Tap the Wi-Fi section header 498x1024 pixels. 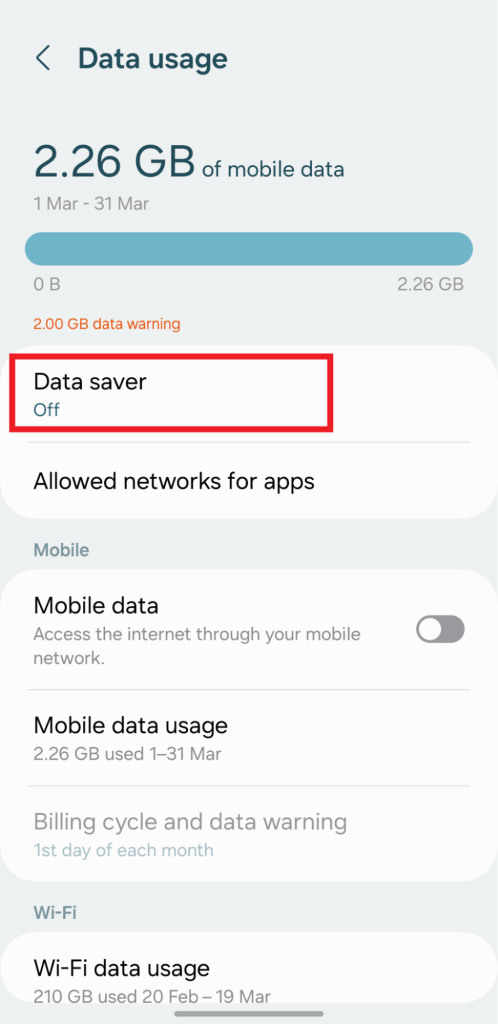tap(55, 912)
